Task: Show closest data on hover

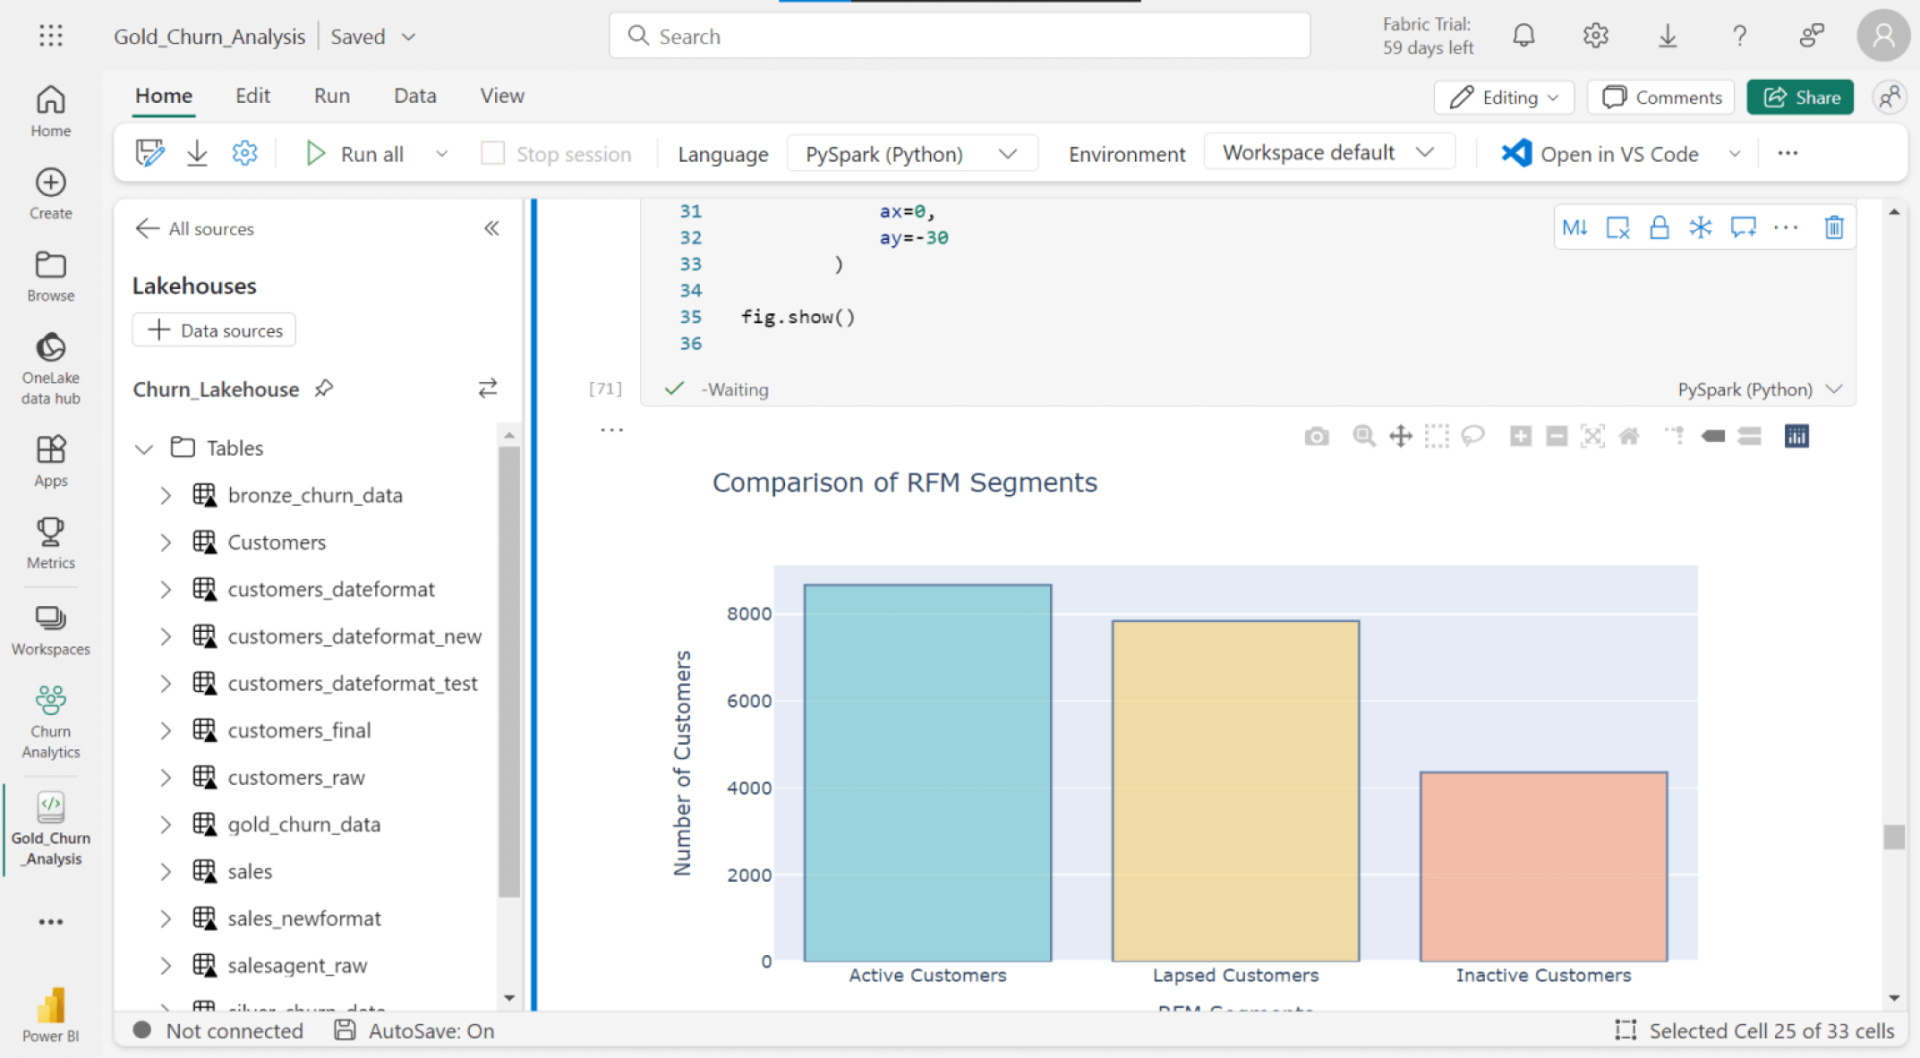Action: coord(1713,436)
